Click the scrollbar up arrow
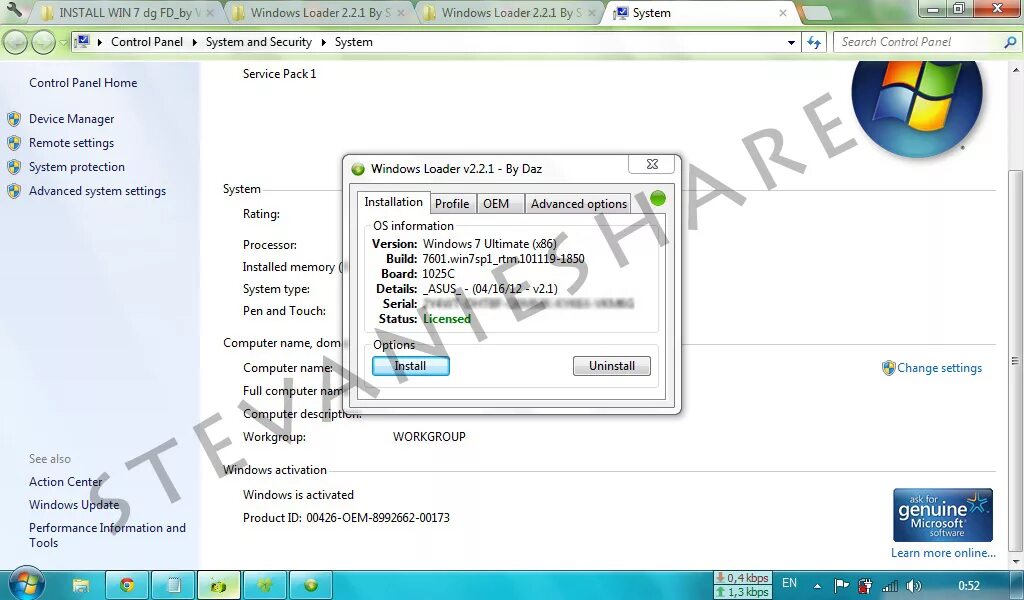 [x=1014, y=70]
